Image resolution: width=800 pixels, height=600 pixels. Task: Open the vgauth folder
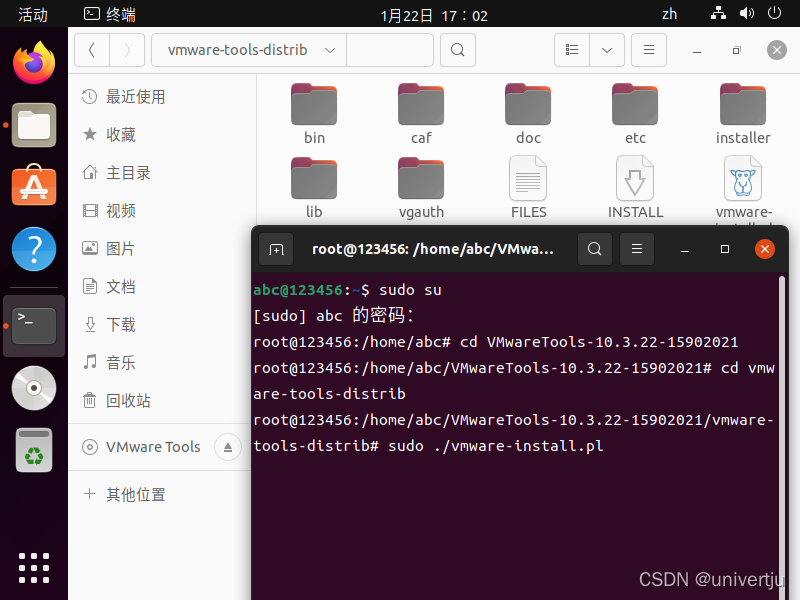click(x=421, y=188)
